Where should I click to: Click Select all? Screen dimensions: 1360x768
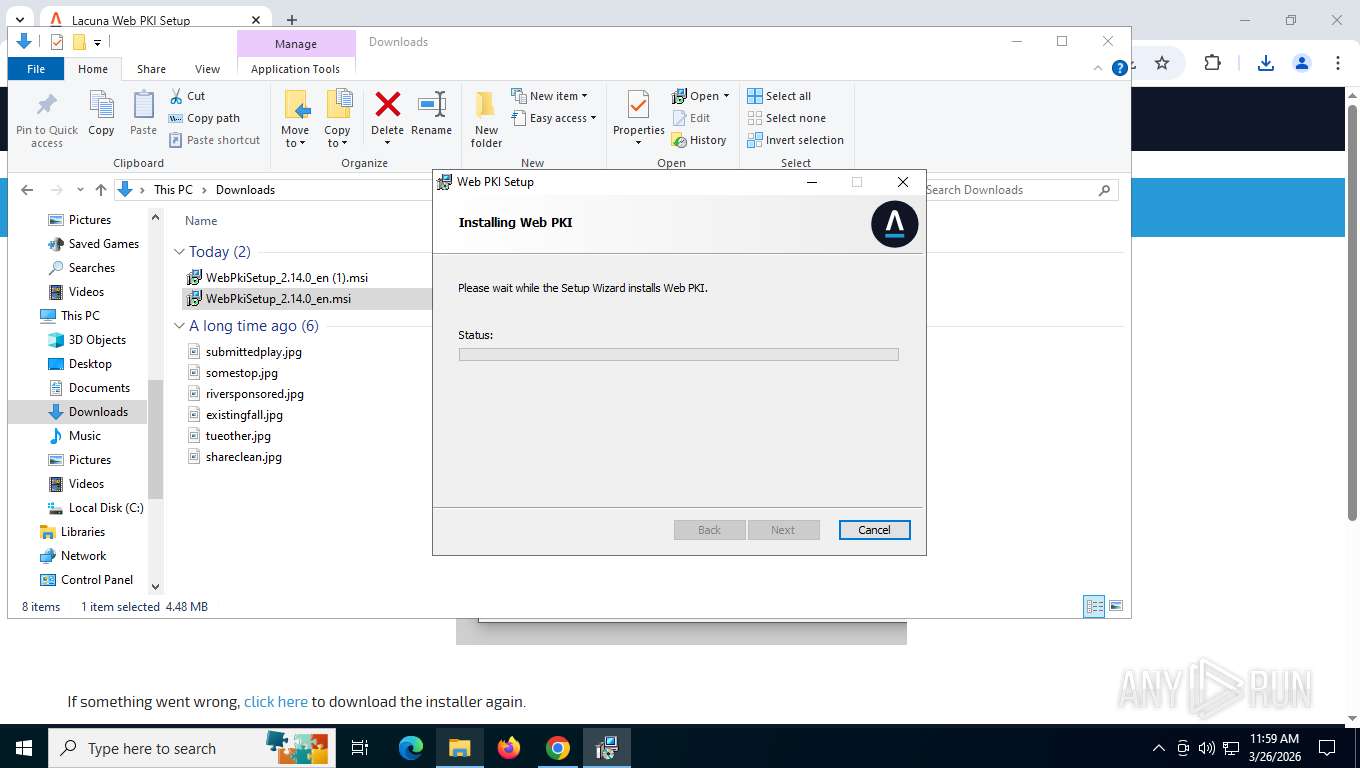pyautogui.click(x=779, y=96)
